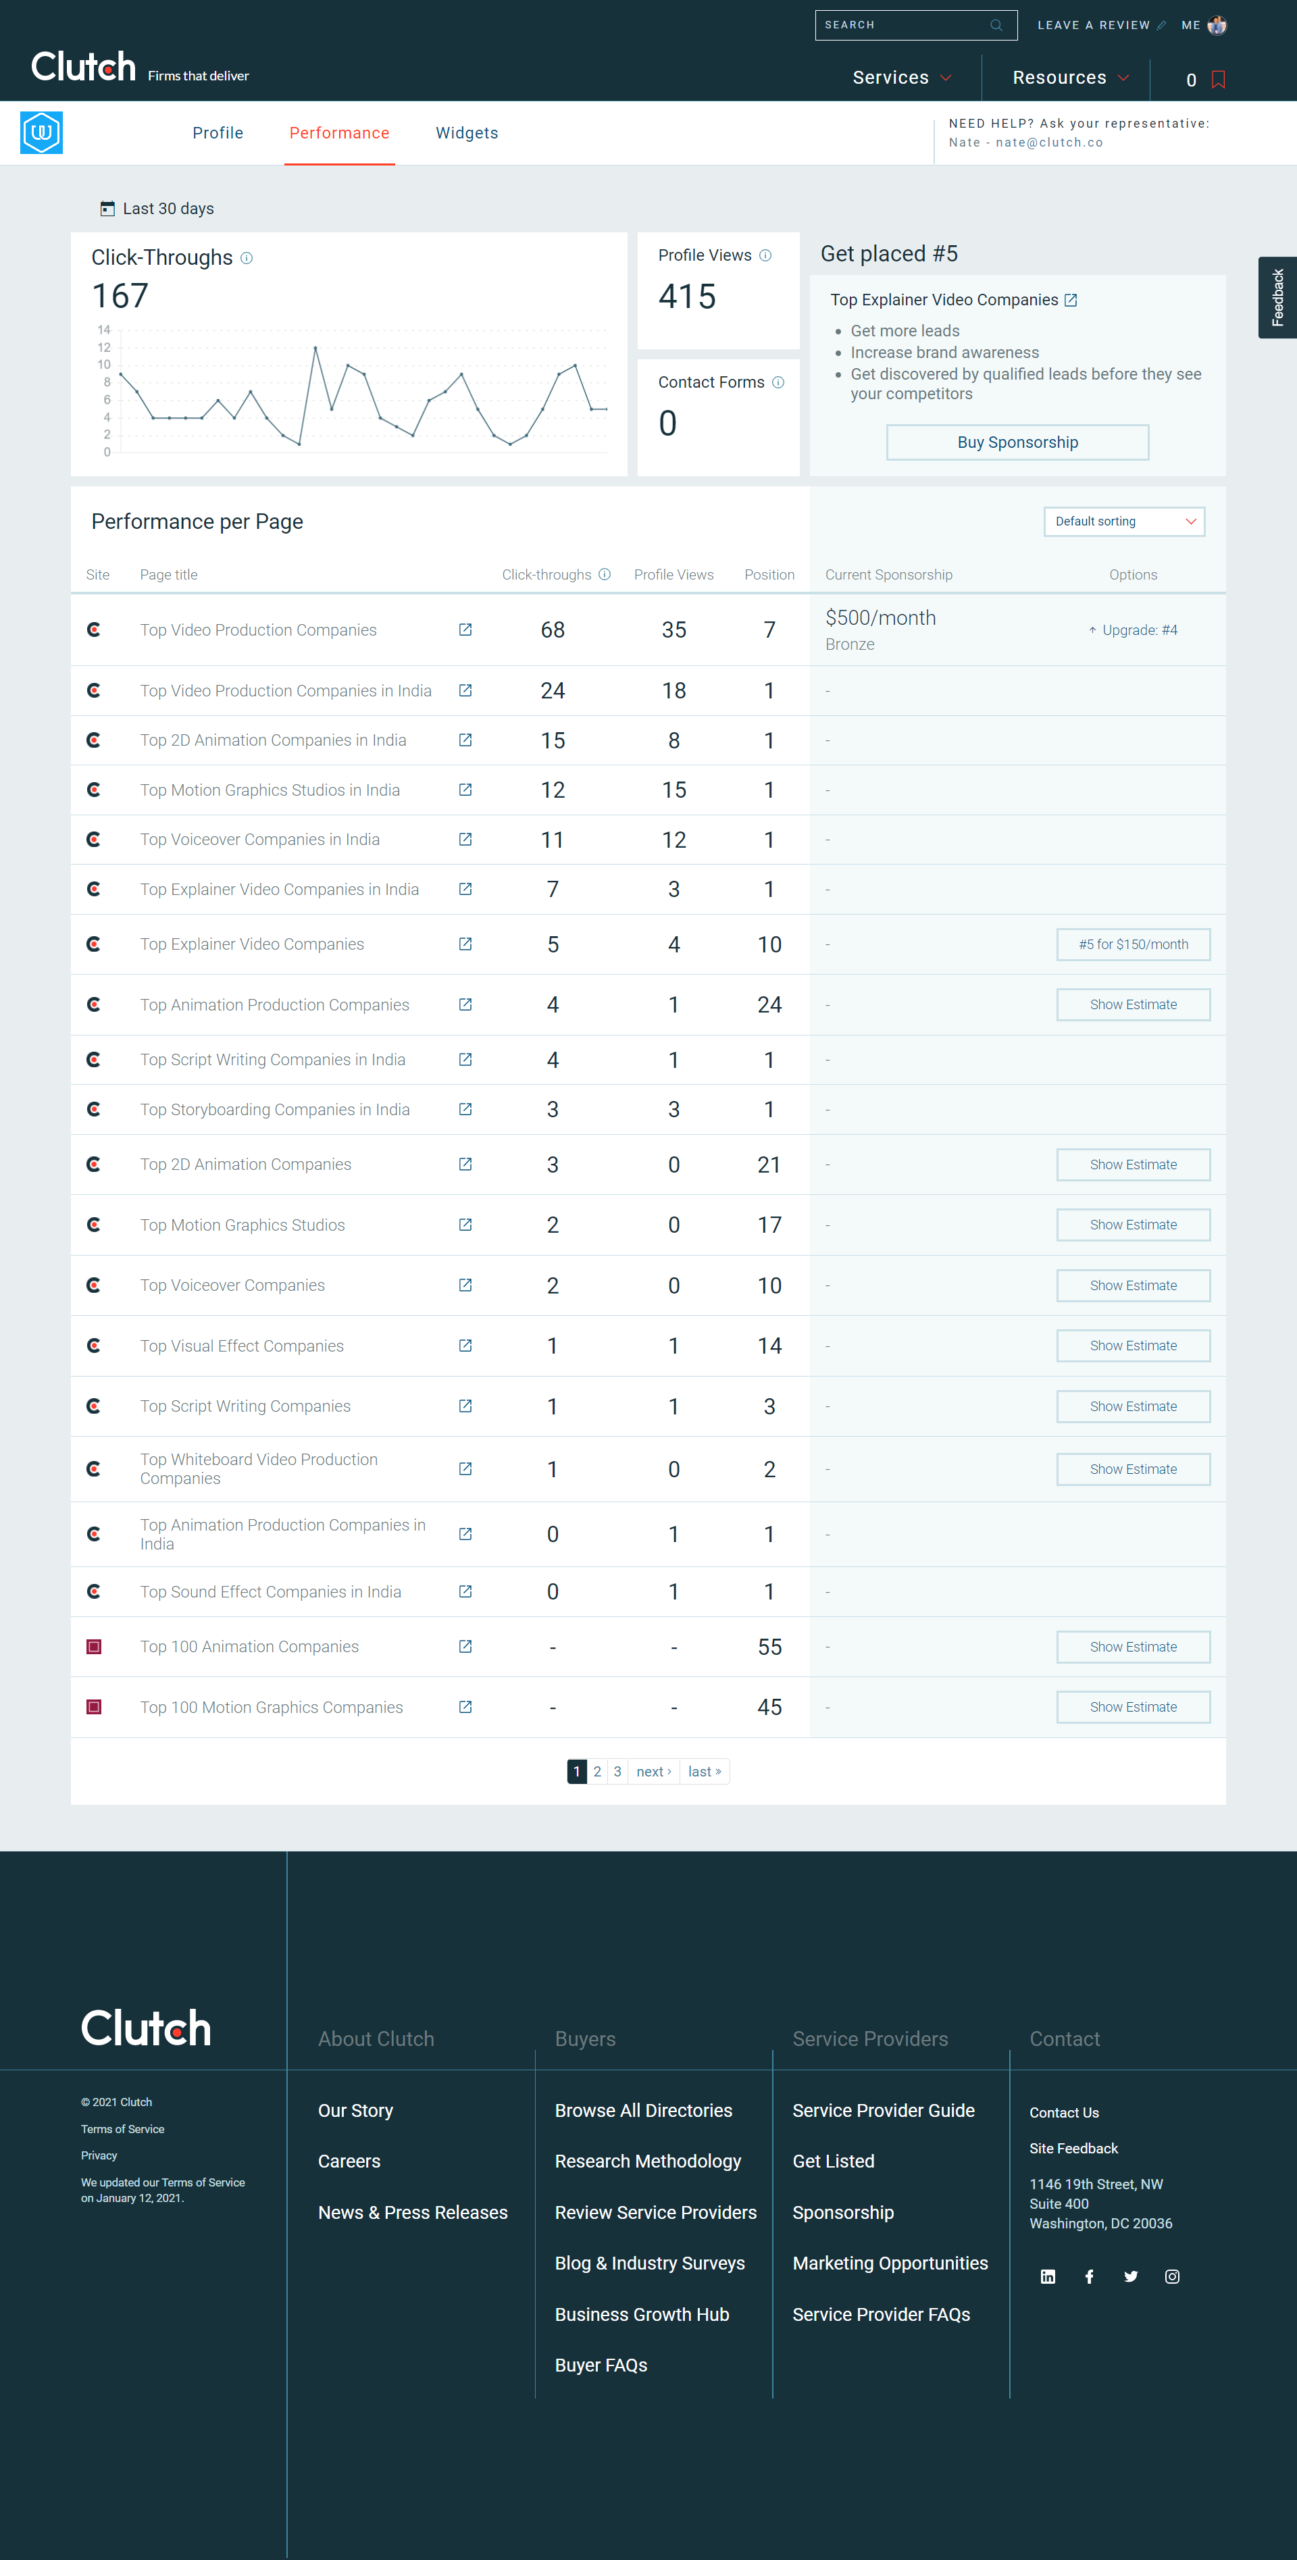
Task: Open external link for Top Motion Graphics Studios in India
Action: coord(465,790)
